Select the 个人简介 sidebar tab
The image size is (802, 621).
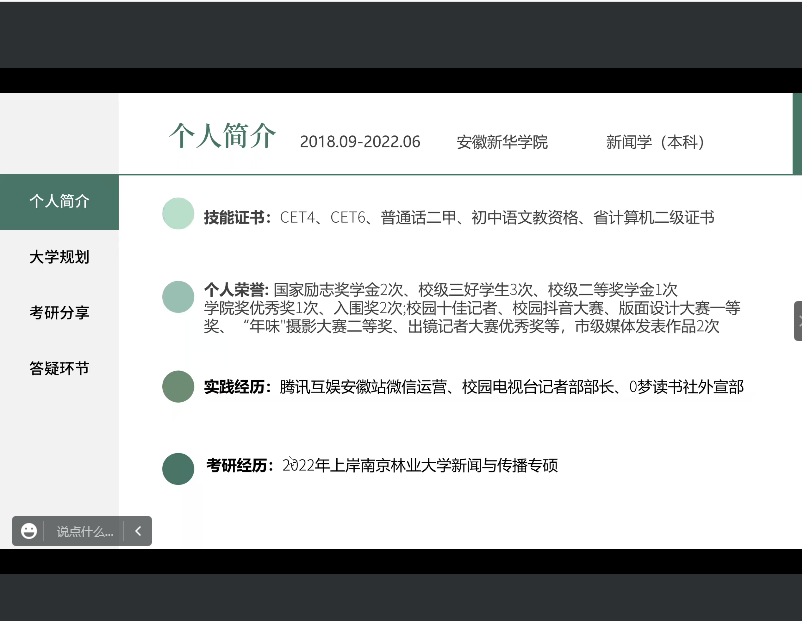59,201
